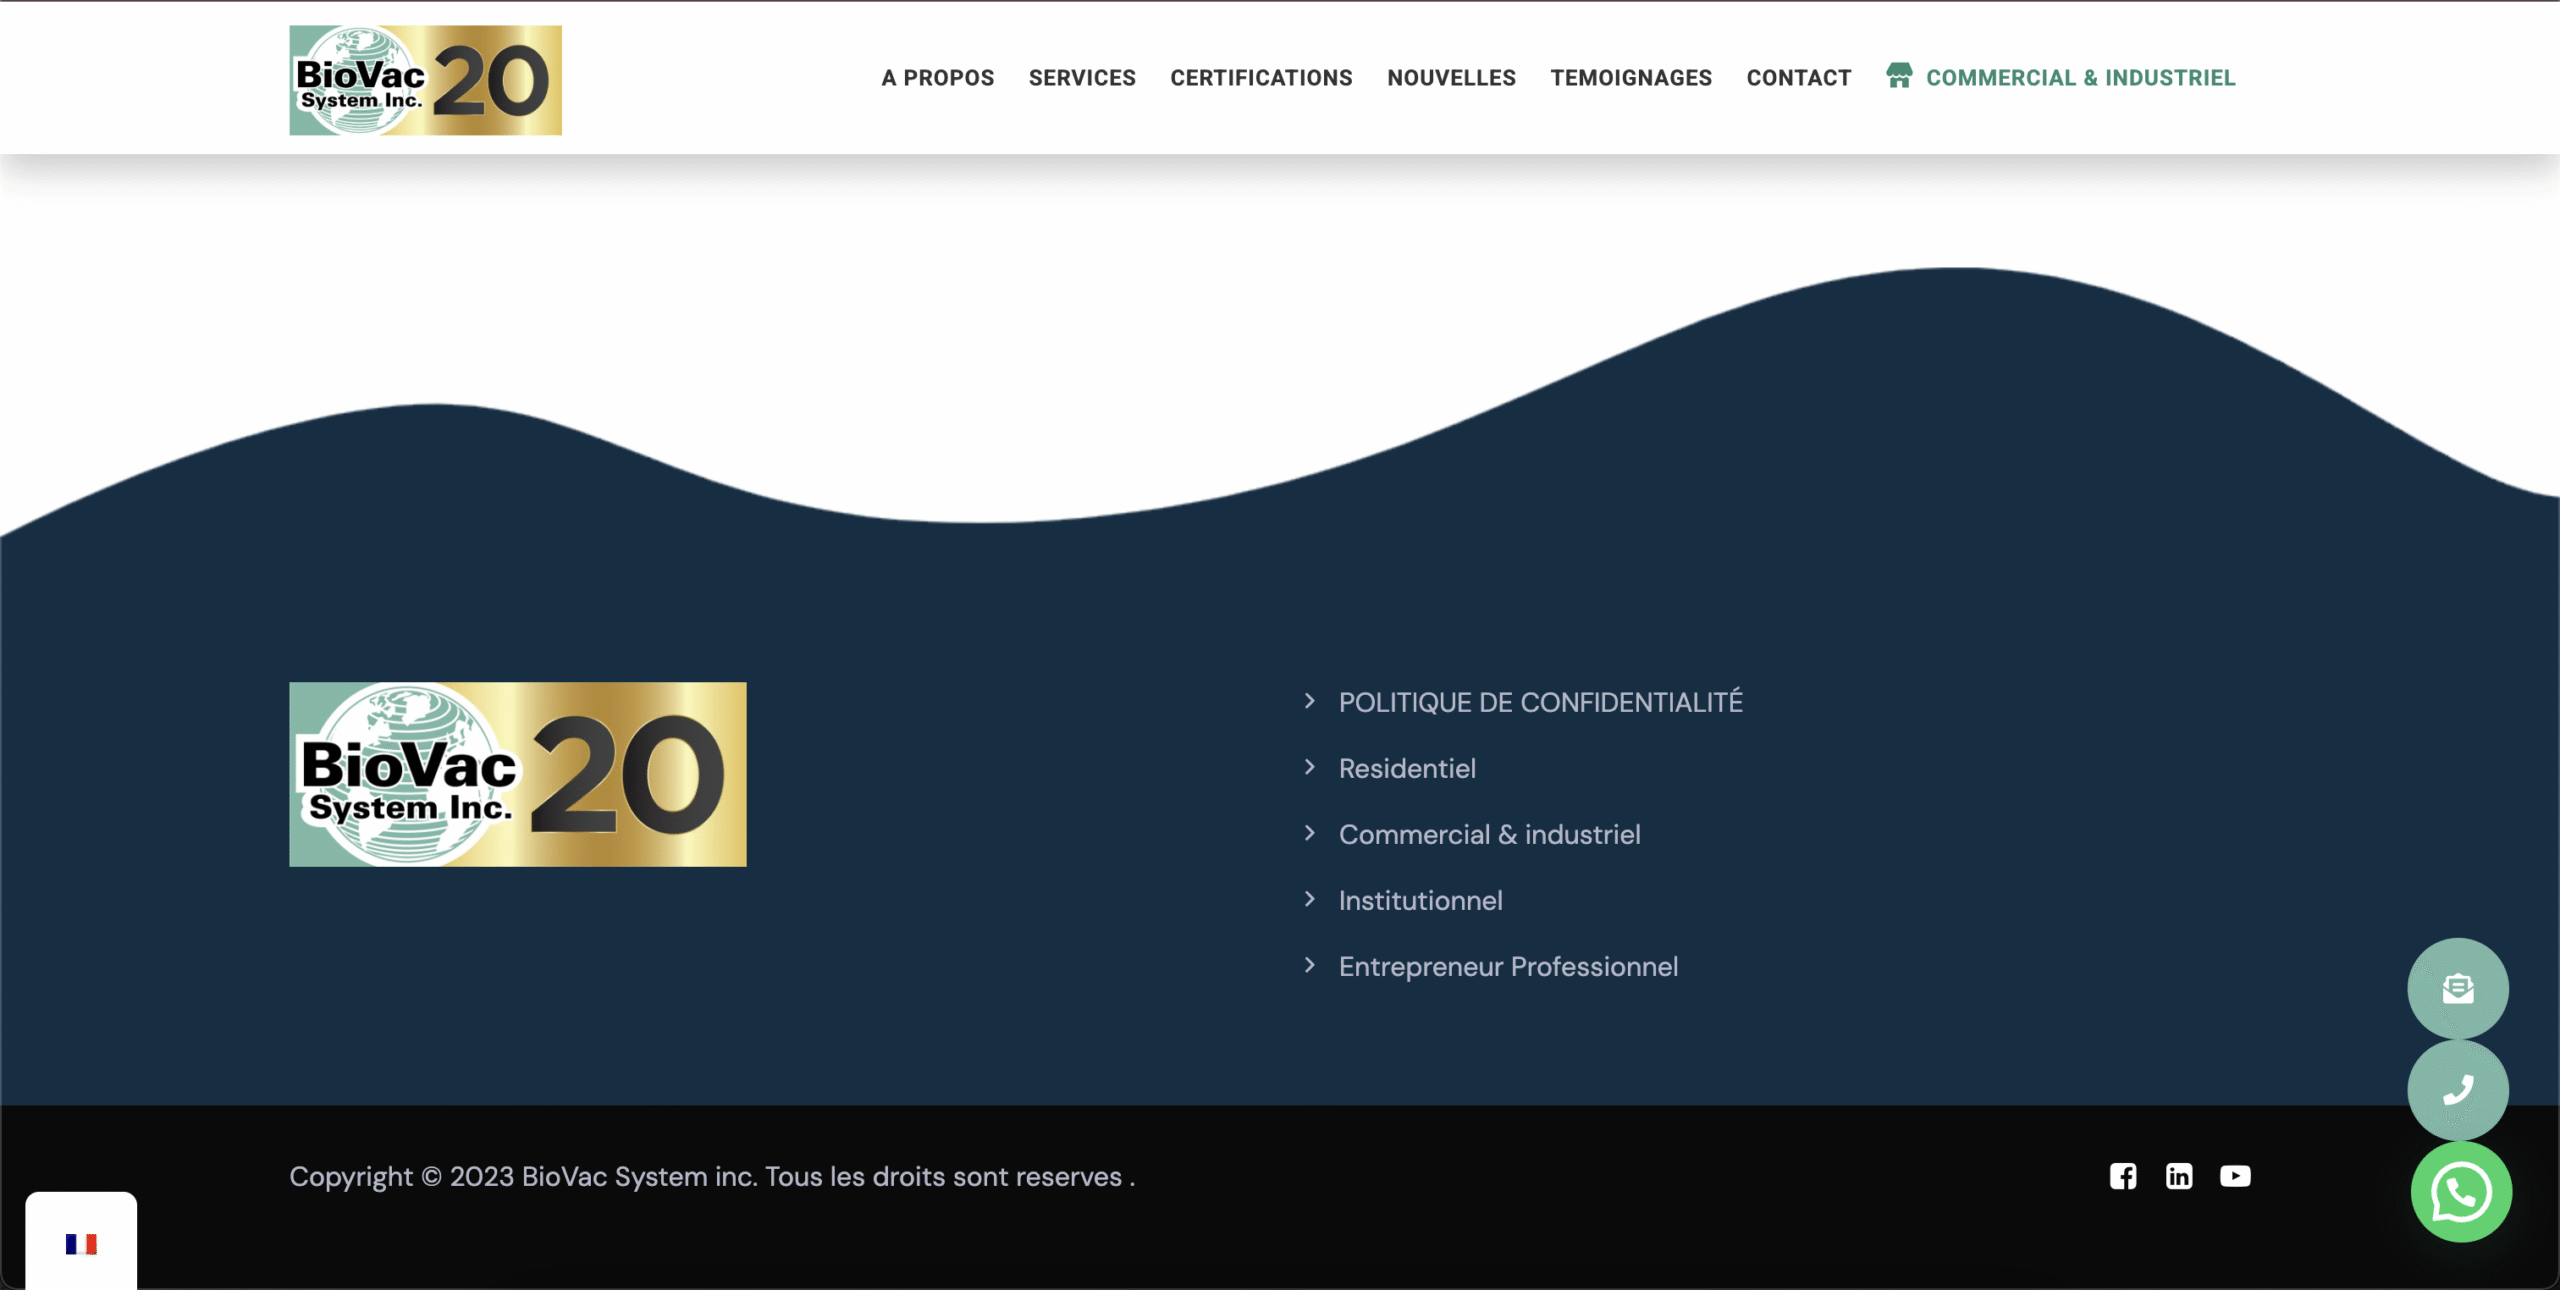Select the SERVICES menu item
This screenshot has width=2560, height=1290.
coord(1081,77)
